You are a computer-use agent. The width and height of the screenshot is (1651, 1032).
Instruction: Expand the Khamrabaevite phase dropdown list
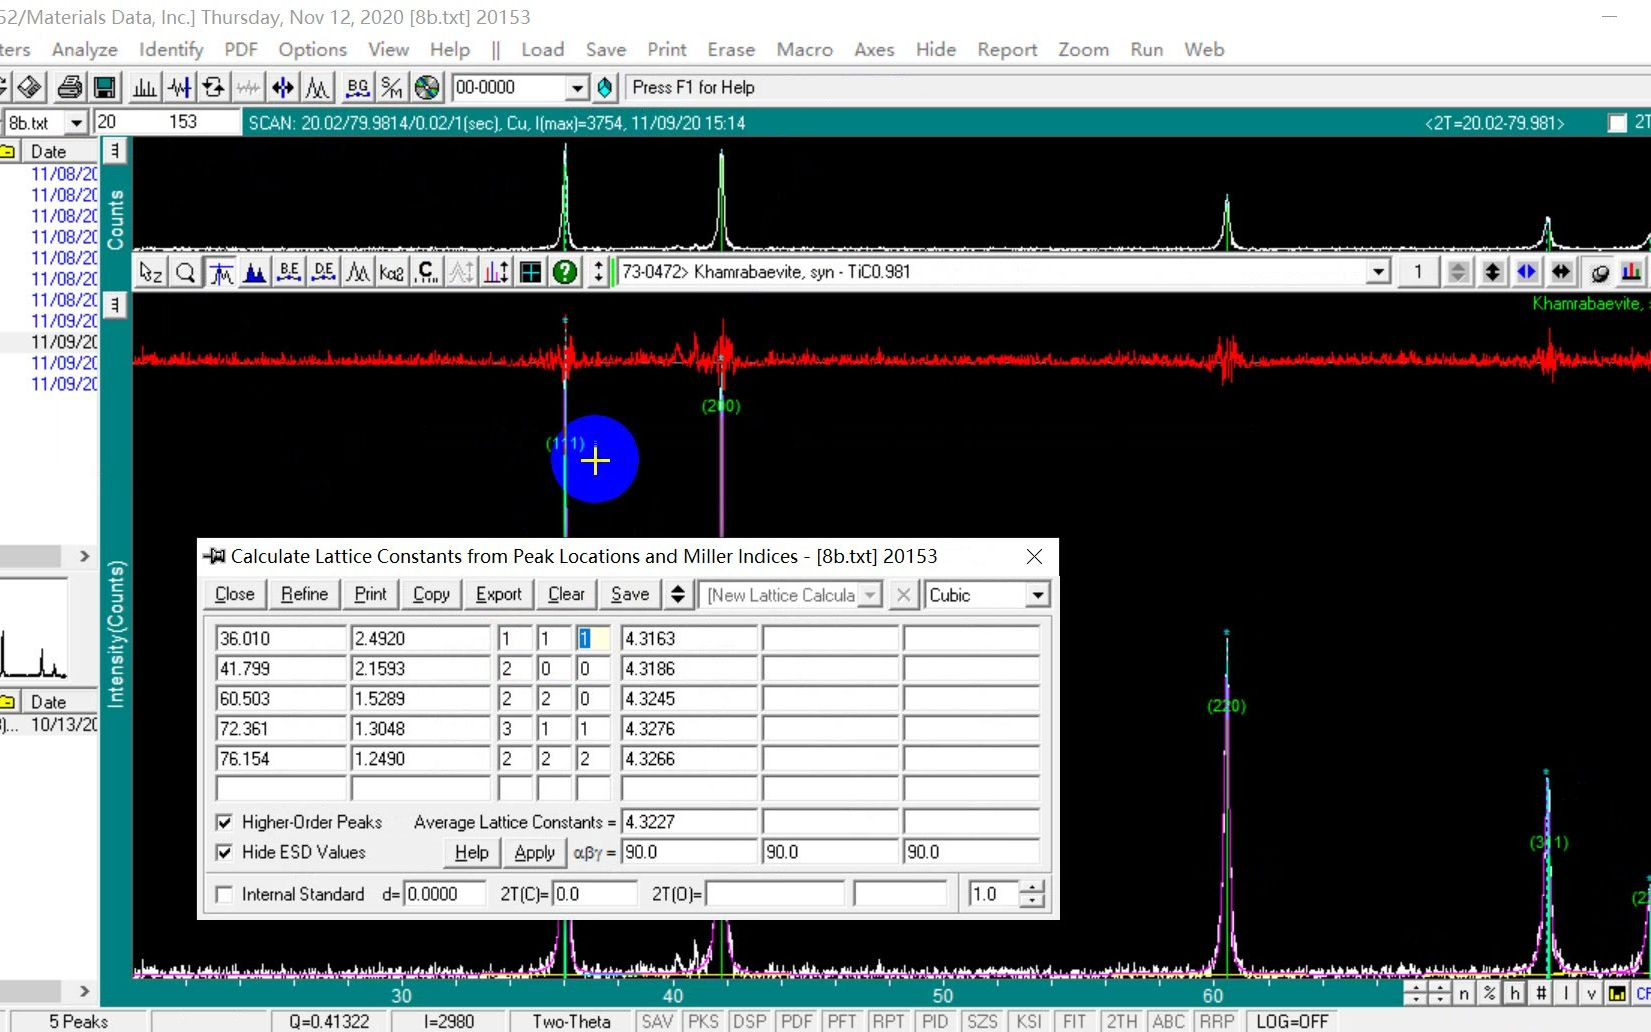(x=1378, y=272)
